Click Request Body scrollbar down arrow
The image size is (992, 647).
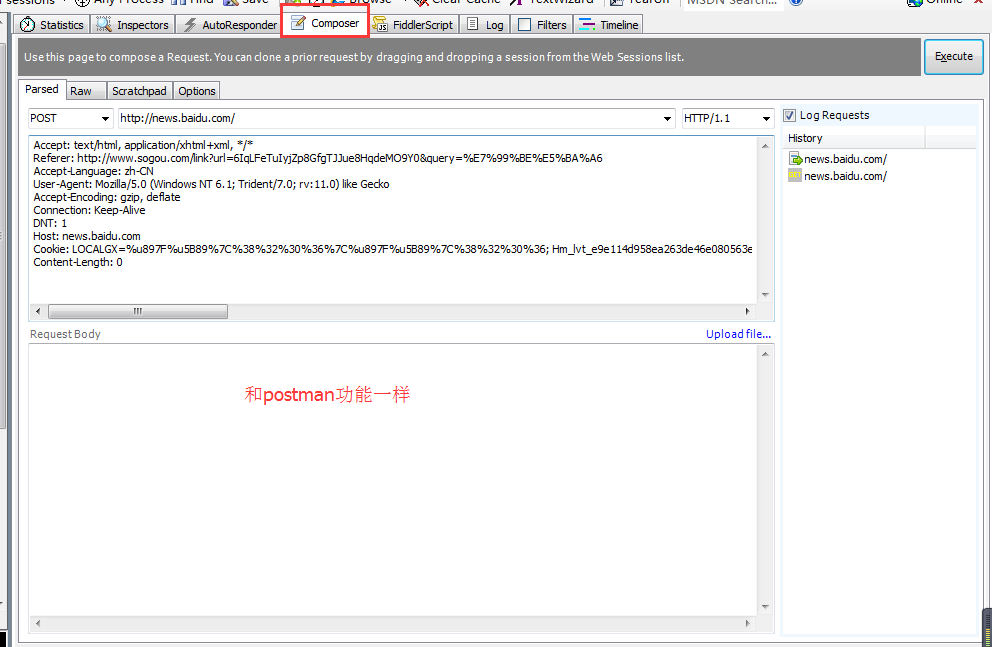pos(765,607)
